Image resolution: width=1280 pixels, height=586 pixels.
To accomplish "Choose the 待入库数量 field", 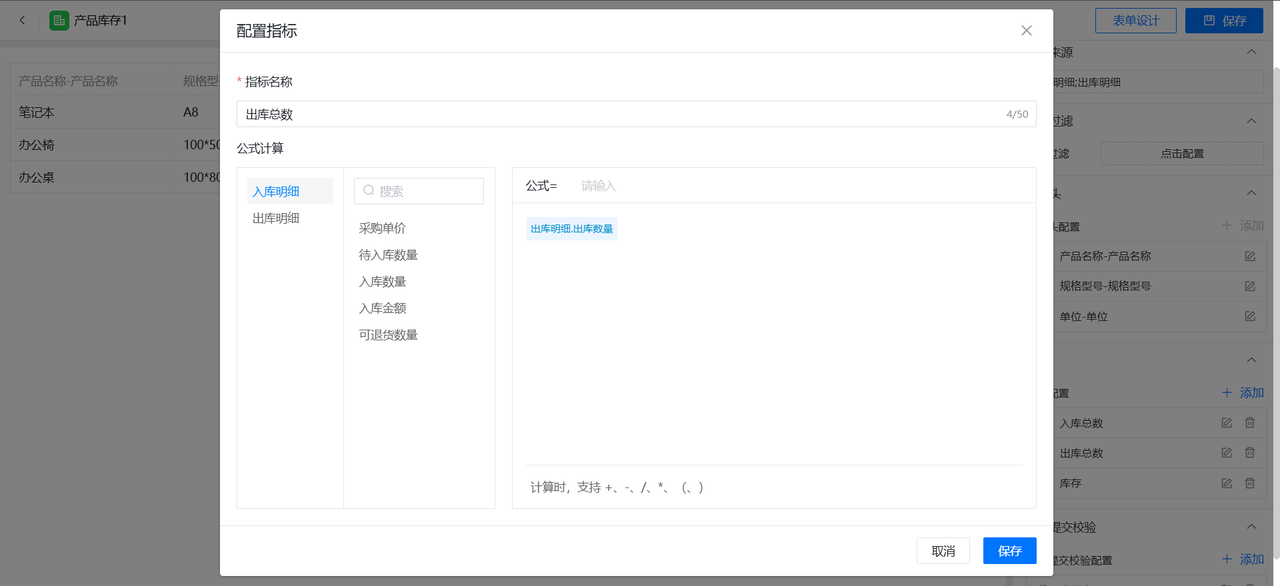I will point(388,255).
